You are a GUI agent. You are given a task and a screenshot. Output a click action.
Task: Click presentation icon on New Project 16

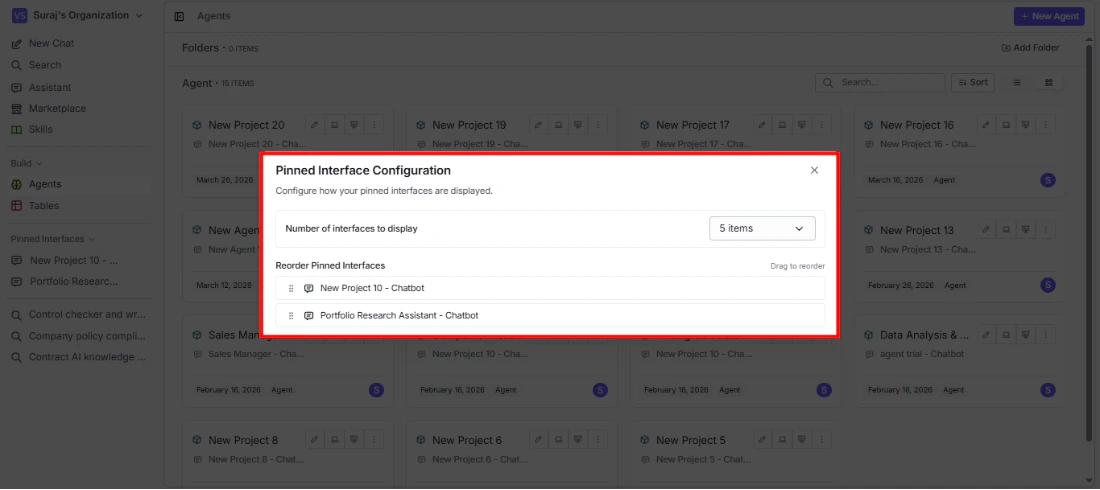(1026, 125)
